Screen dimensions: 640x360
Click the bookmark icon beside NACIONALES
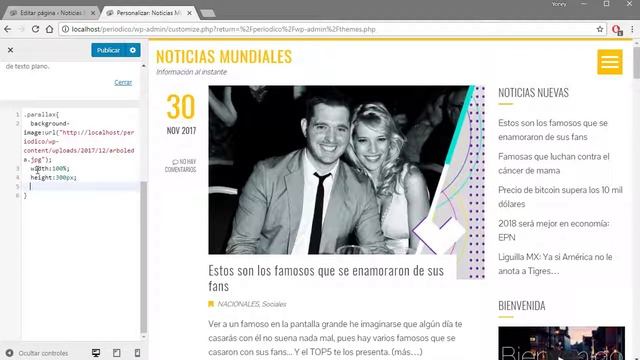[211, 304]
